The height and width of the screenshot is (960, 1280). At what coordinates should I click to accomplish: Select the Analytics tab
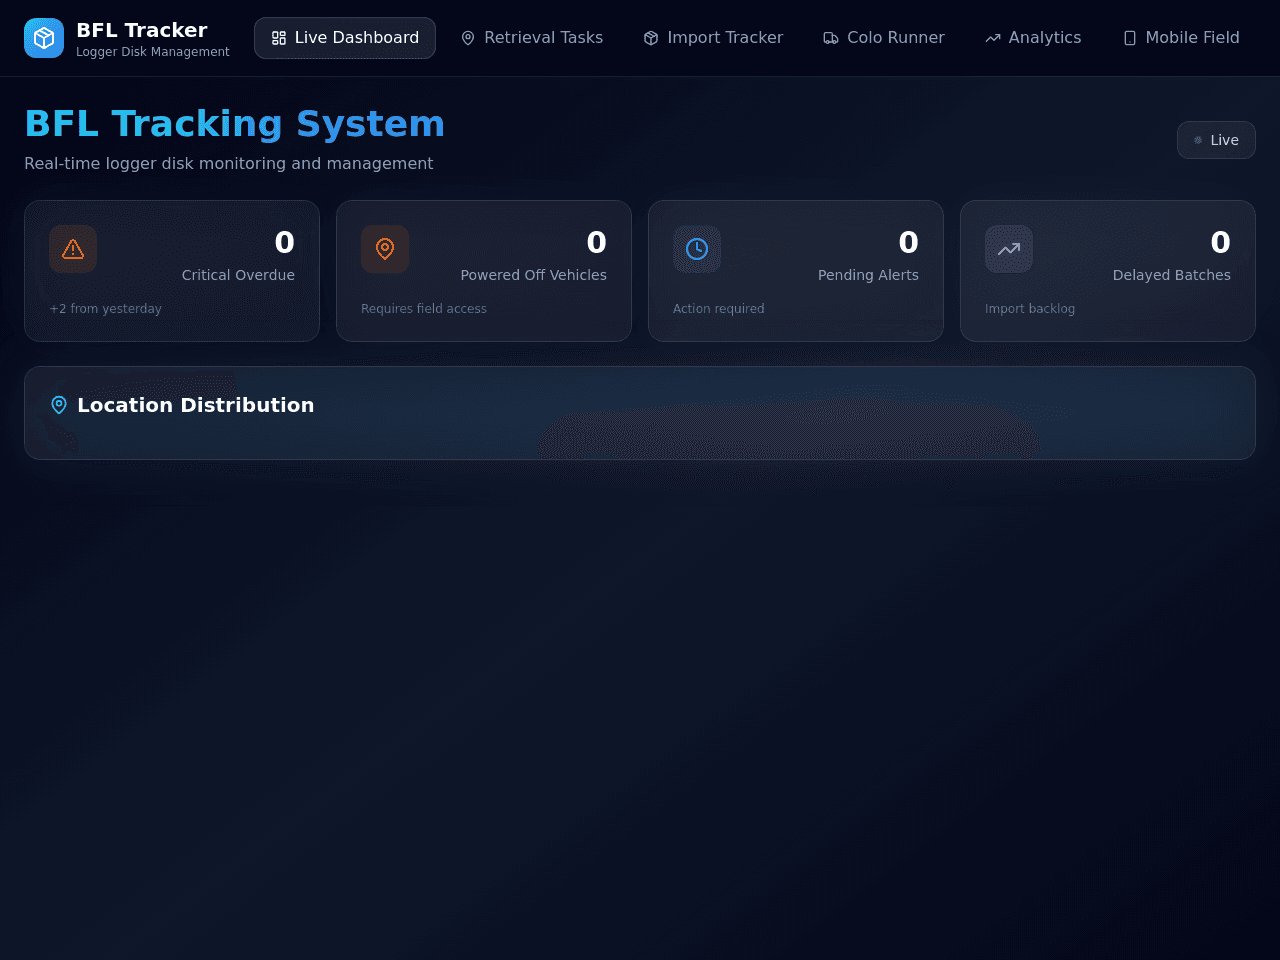[x=1033, y=38]
